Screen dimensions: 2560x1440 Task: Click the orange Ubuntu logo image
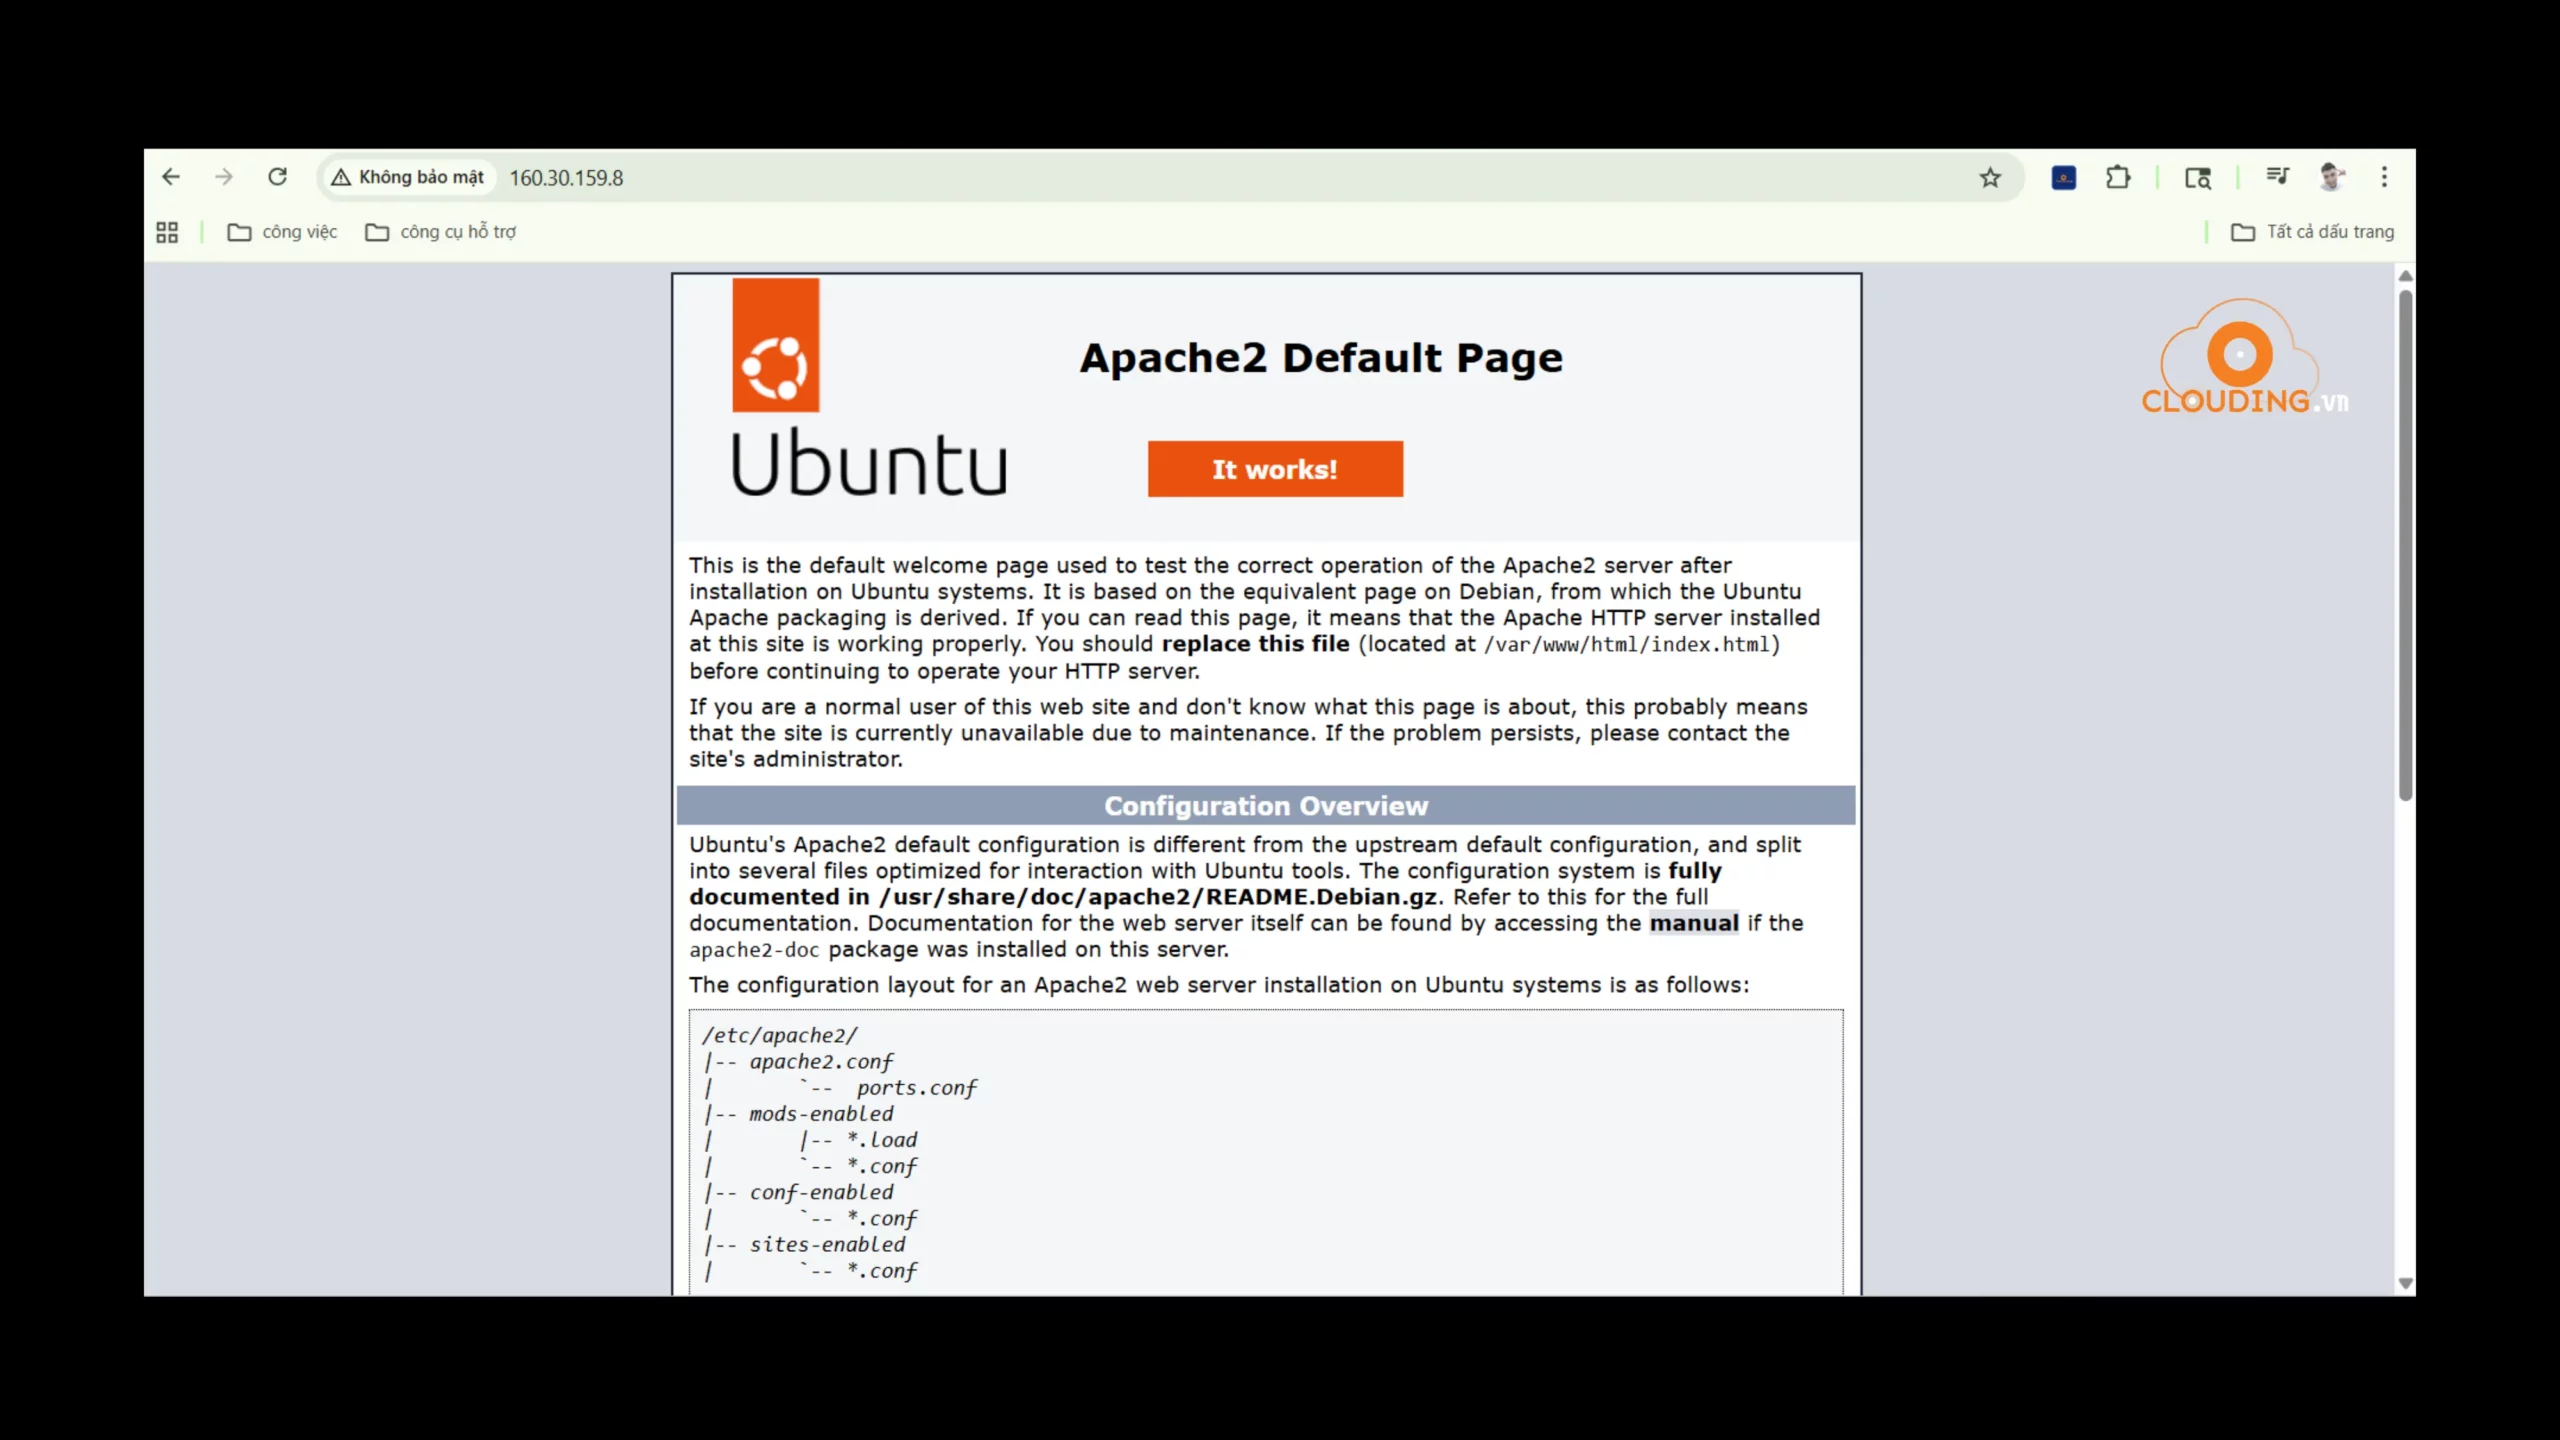pyautogui.click(x=775, y=345)
